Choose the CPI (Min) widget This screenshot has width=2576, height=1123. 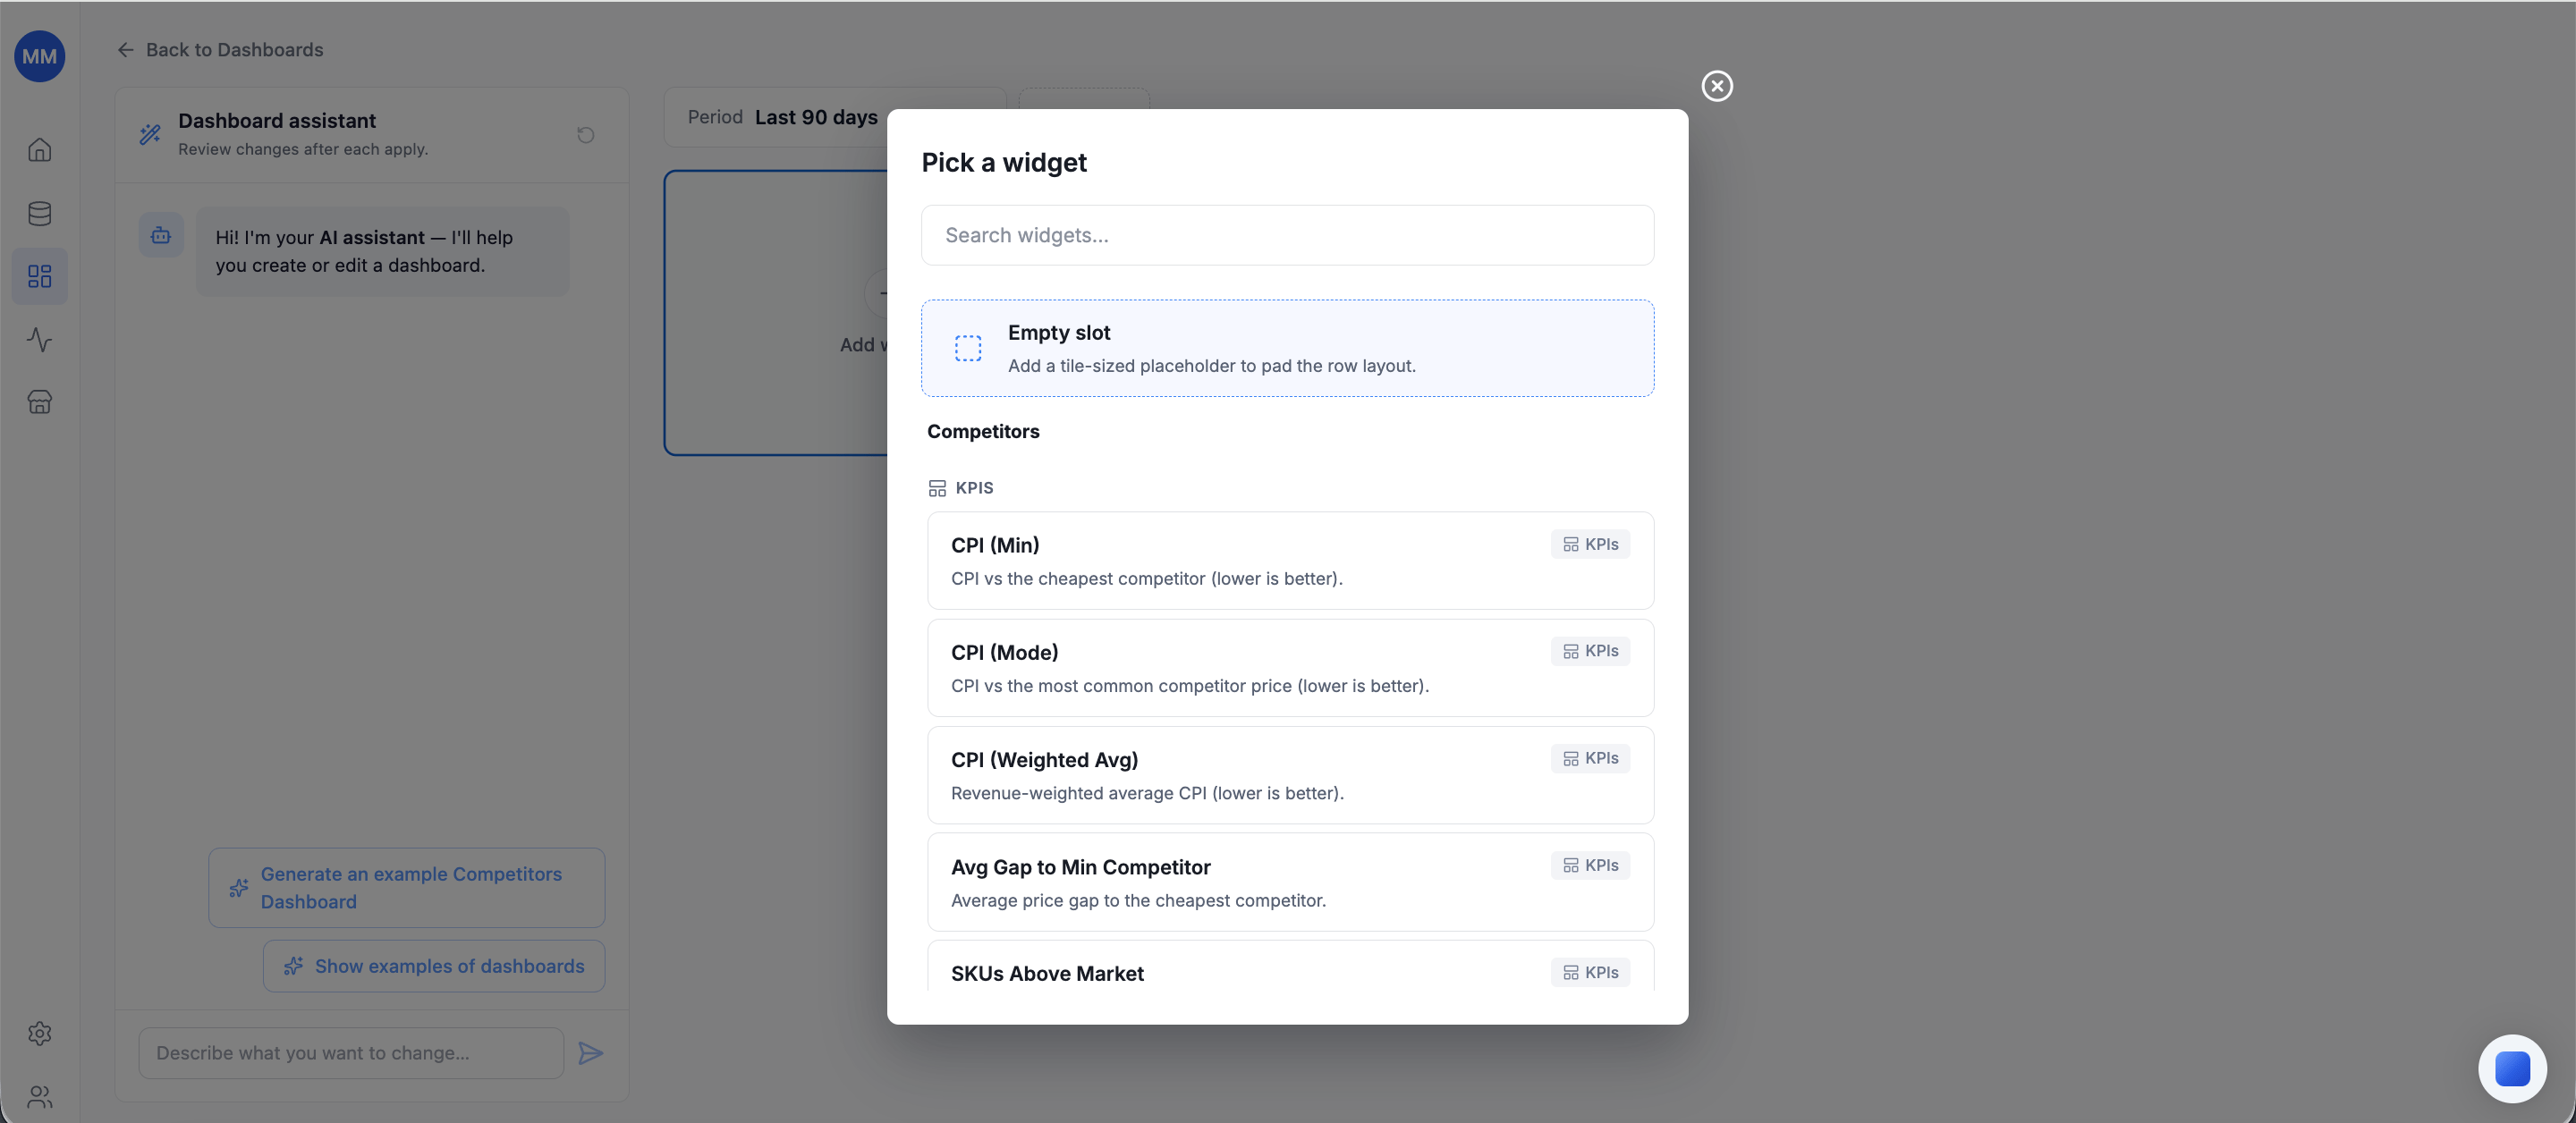point(1290,560)
